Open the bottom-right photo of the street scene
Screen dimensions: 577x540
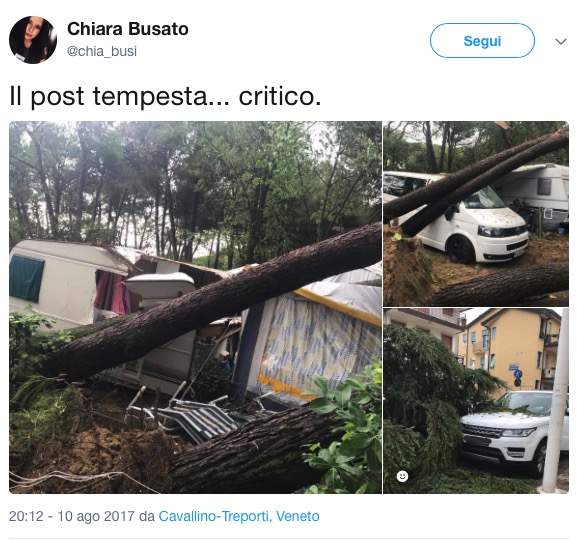point(476,401)
